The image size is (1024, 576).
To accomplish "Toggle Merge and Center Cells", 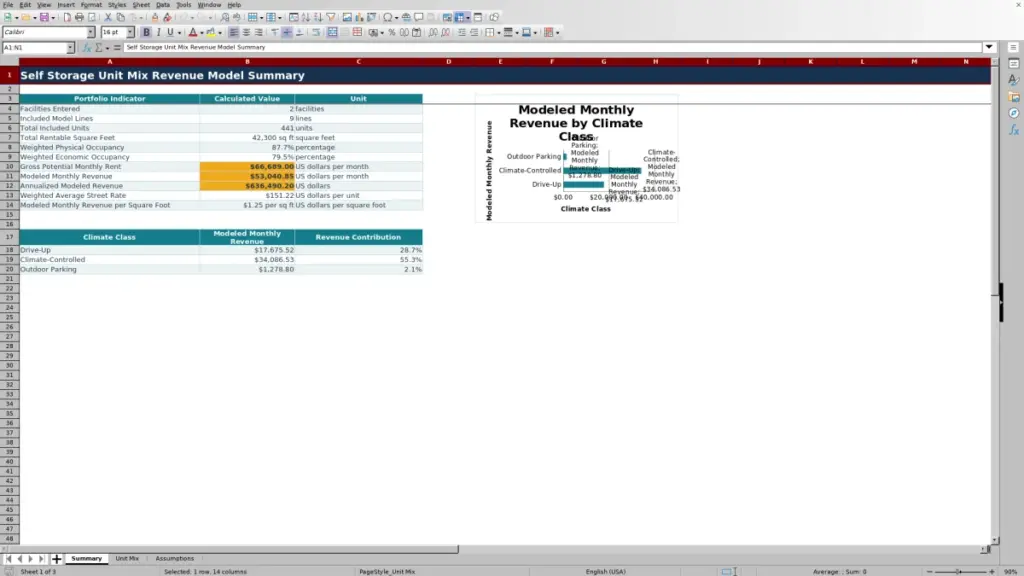I will coord(332,32).
